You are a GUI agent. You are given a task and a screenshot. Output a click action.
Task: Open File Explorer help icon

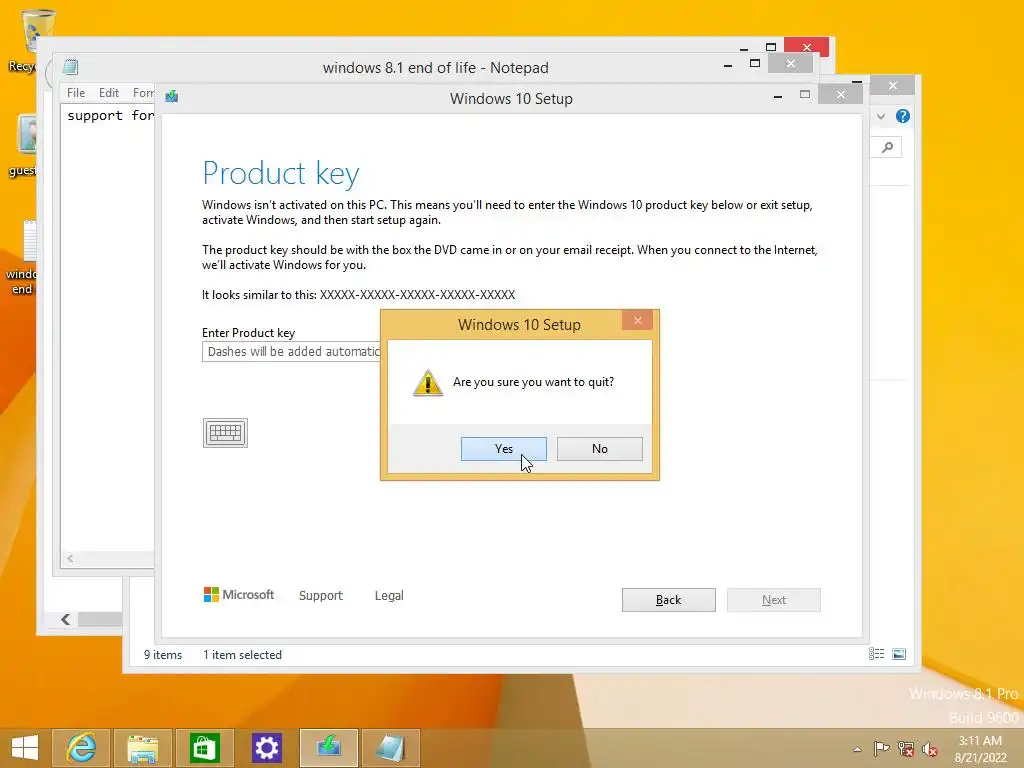pos(903,116)
